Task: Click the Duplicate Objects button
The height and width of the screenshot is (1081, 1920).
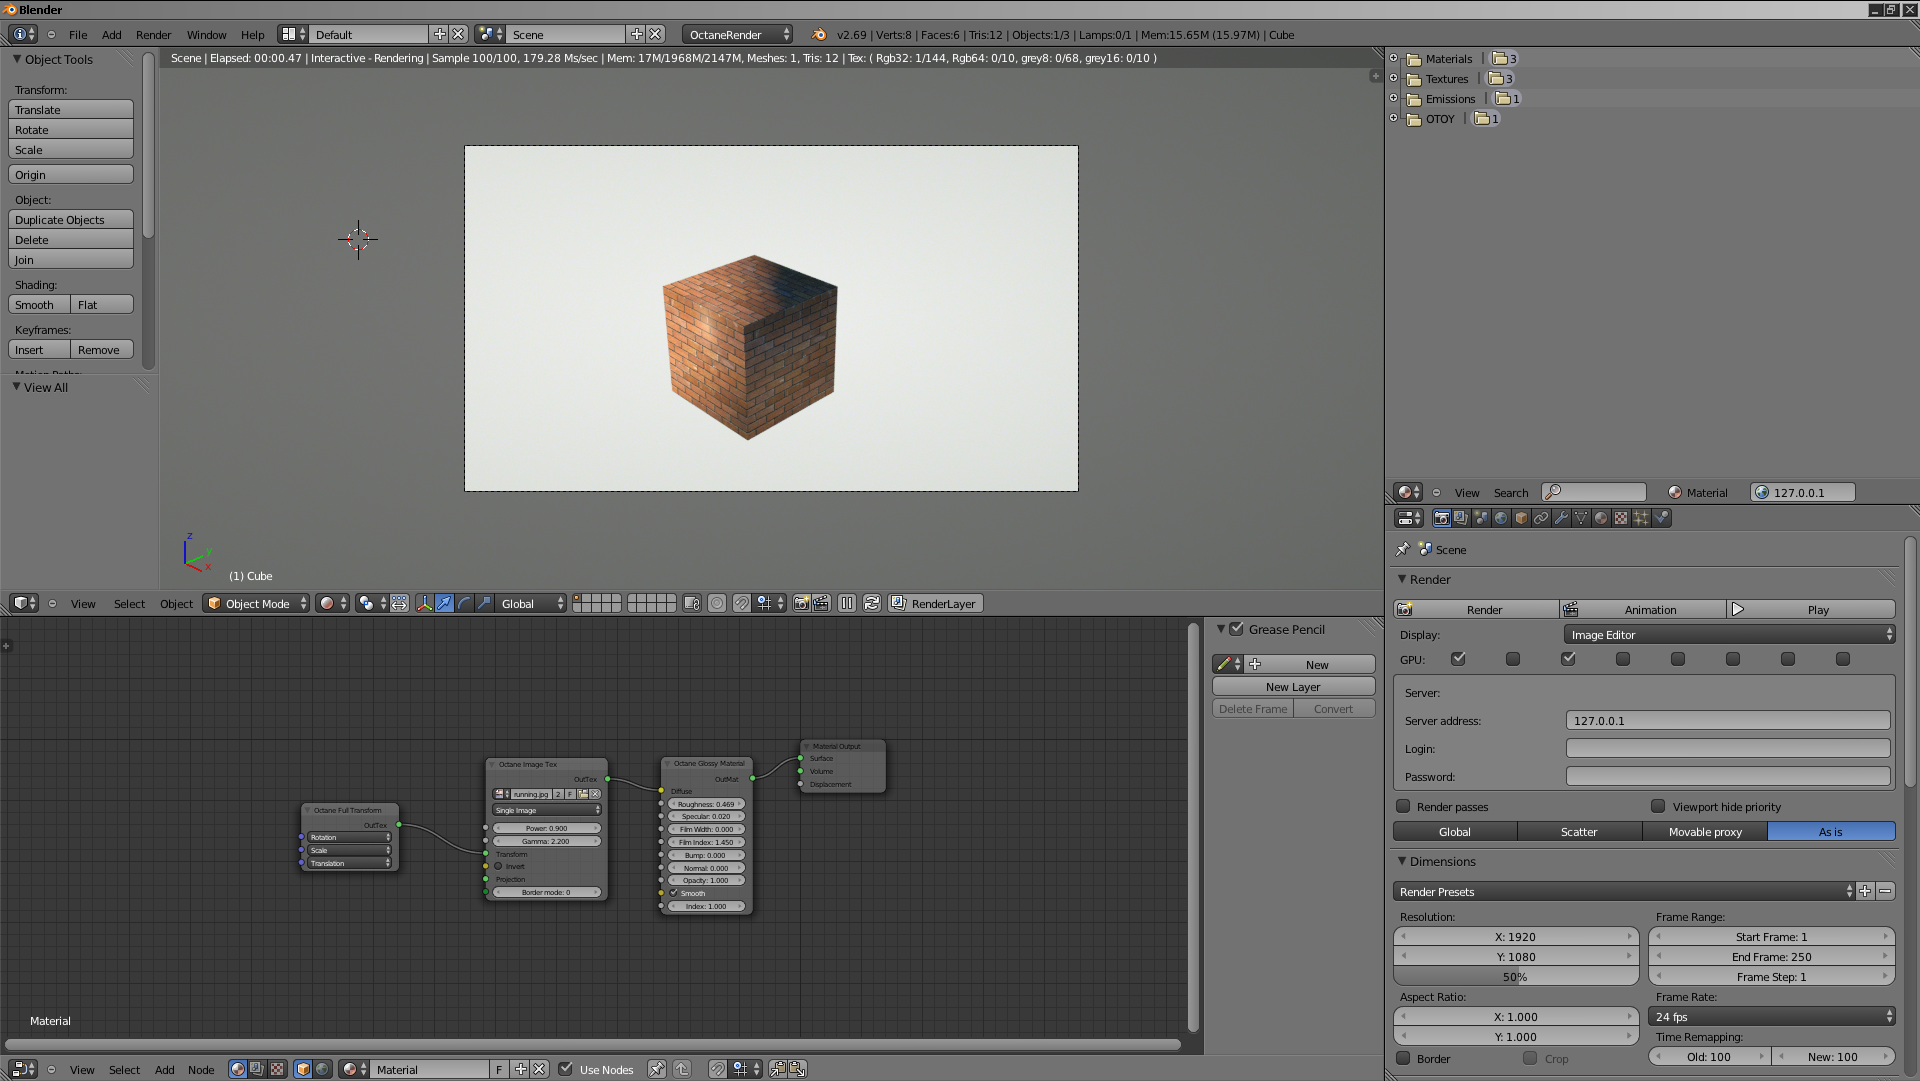Action: pos(71,220)
